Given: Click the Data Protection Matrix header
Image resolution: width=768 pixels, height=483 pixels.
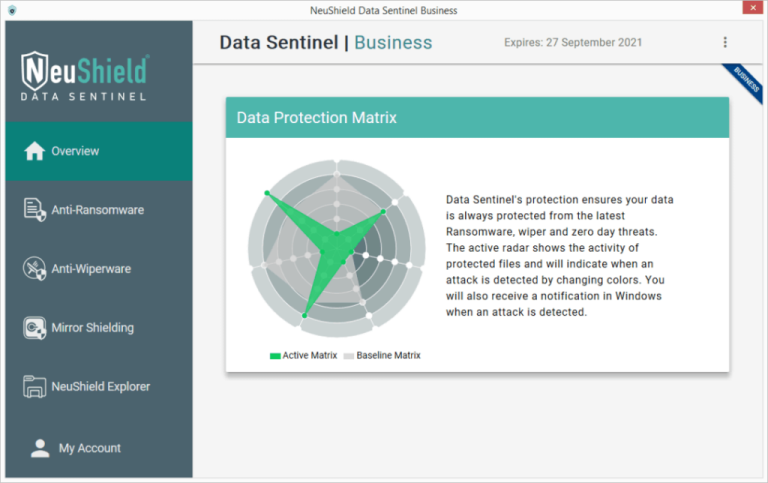Looking at the screenshot, I should (x=477, y=118).
